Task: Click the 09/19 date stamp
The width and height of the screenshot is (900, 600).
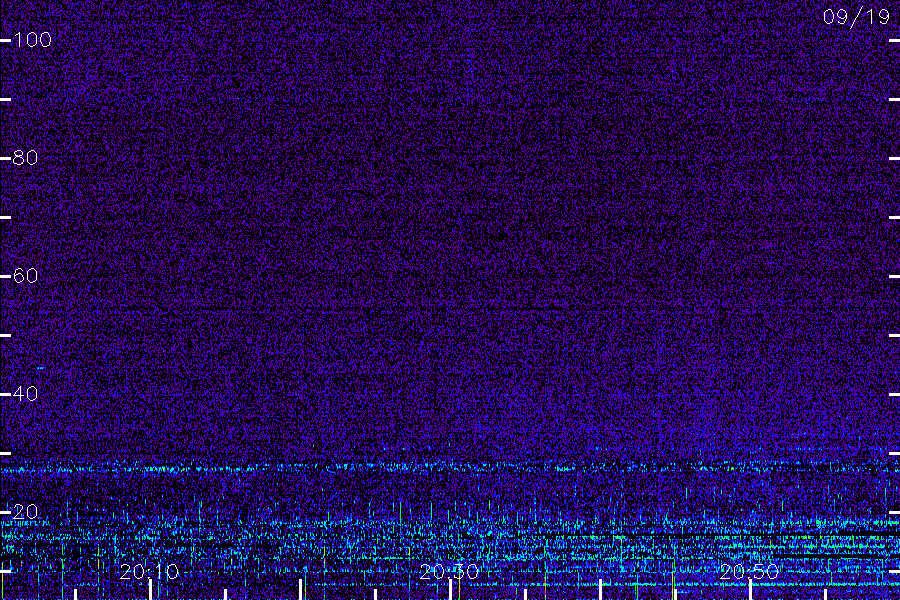Action: (x=856, y=17)
